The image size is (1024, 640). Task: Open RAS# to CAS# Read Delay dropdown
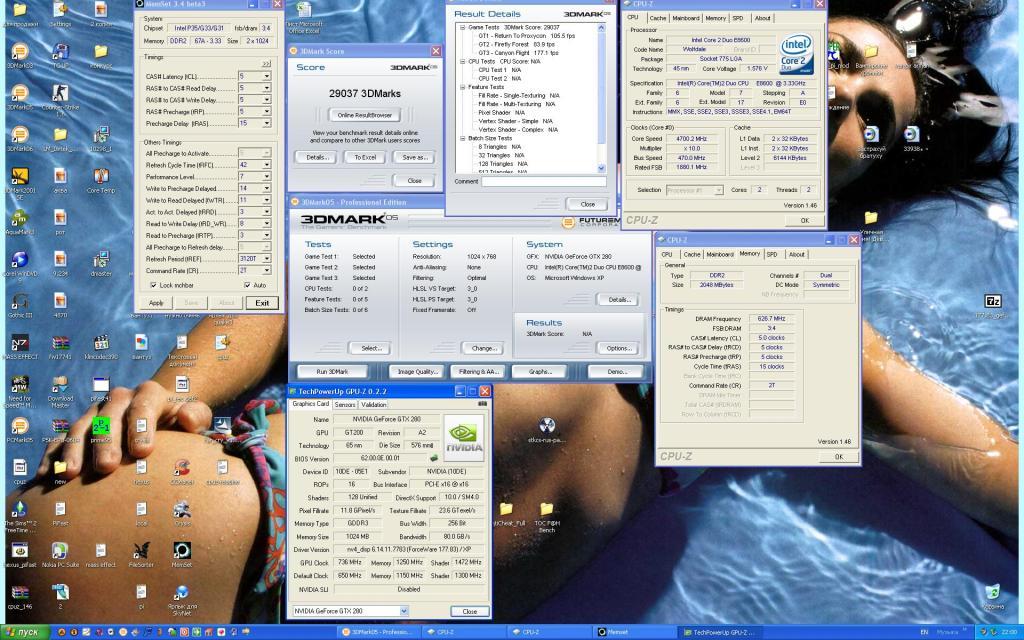(x=266, y=88)
